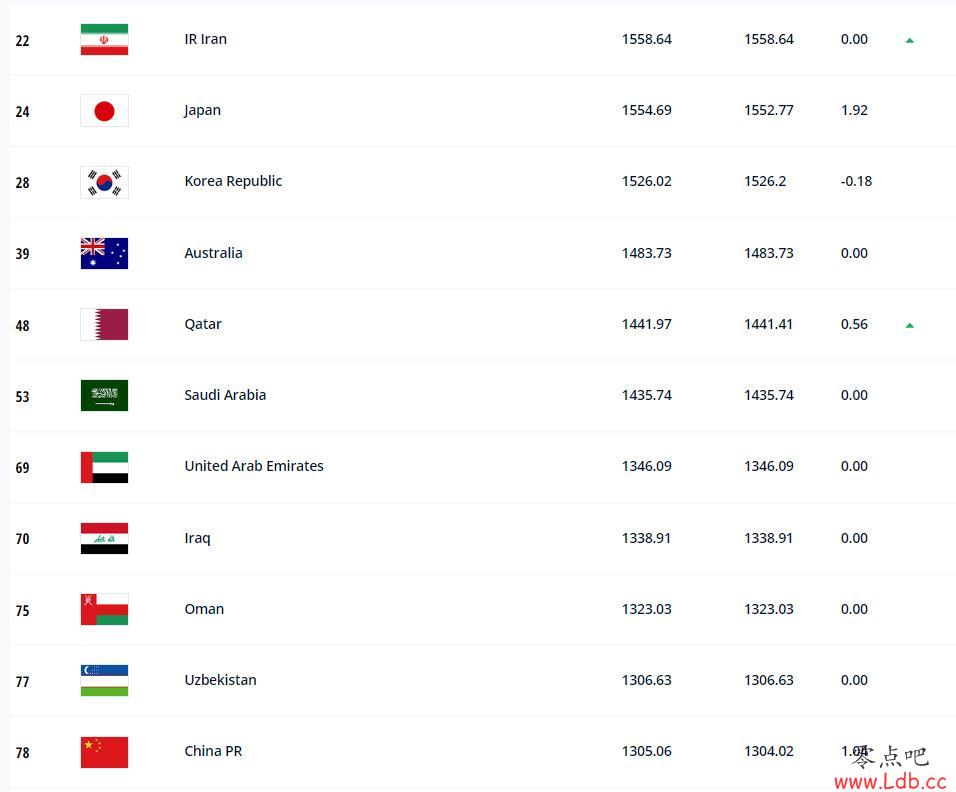The image size is (956, 792).
Task: Open the Korea Republic team link
Action: 233,181
